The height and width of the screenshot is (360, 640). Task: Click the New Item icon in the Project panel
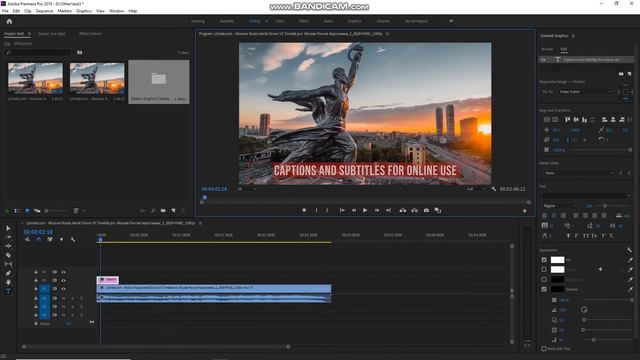(x=173, y=211)
